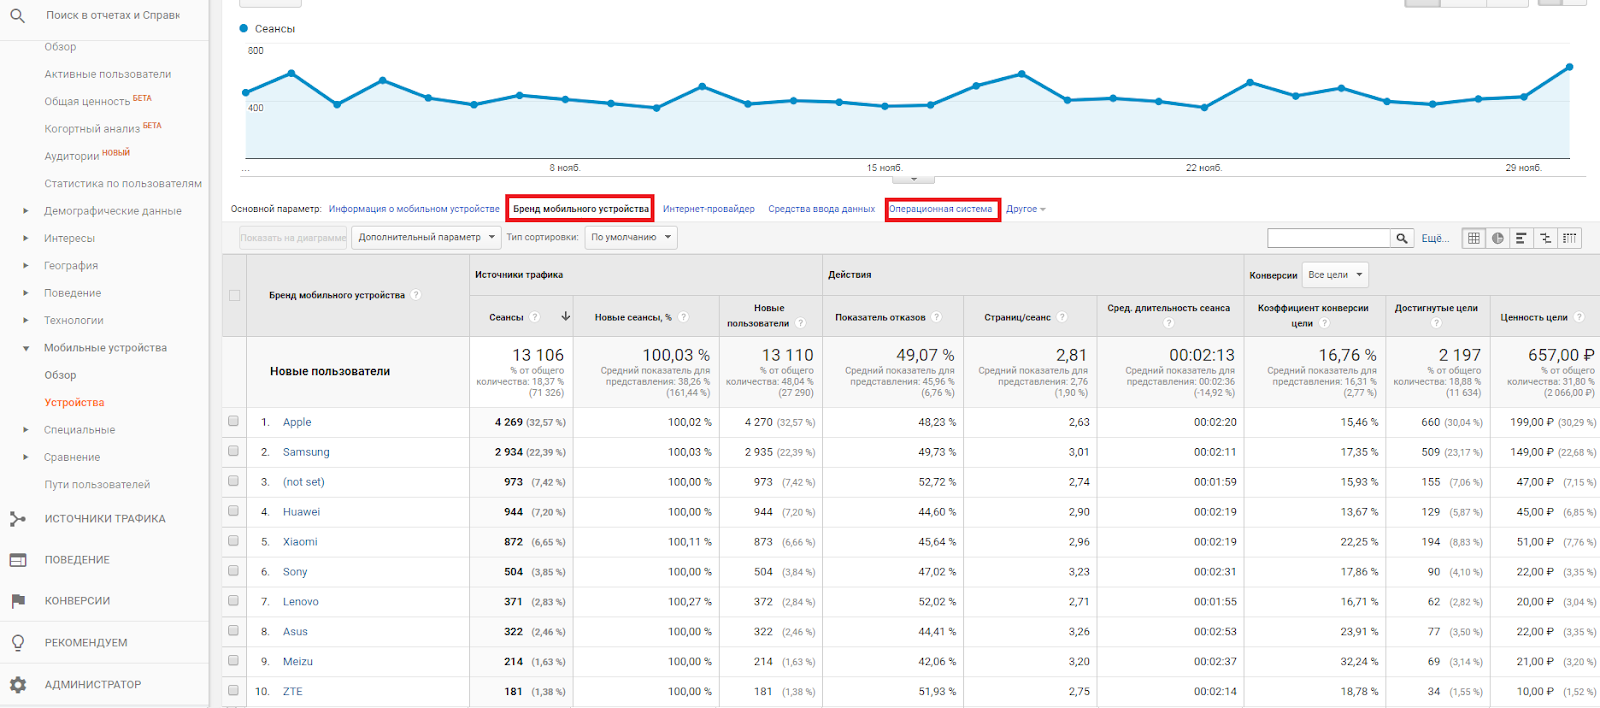The height and width of the screenshot is (708, 1600).
Task: Open Traffic Sources section icon
Action: [17, 519]
